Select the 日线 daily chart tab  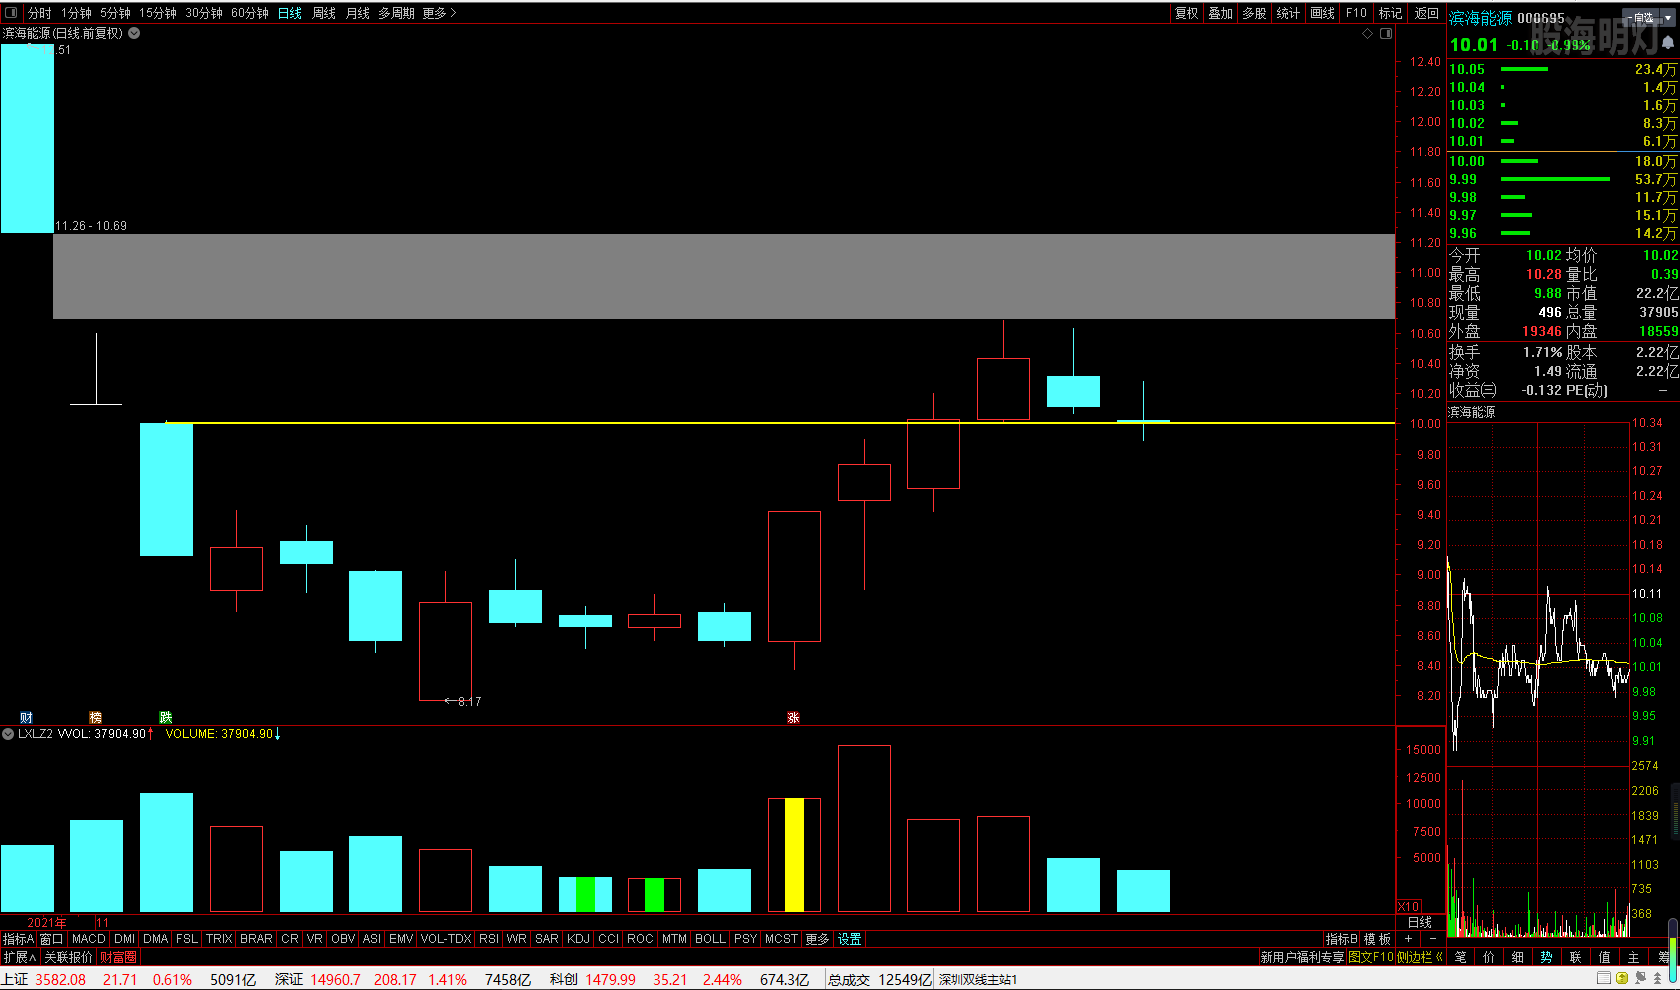[x=290, y=13]
